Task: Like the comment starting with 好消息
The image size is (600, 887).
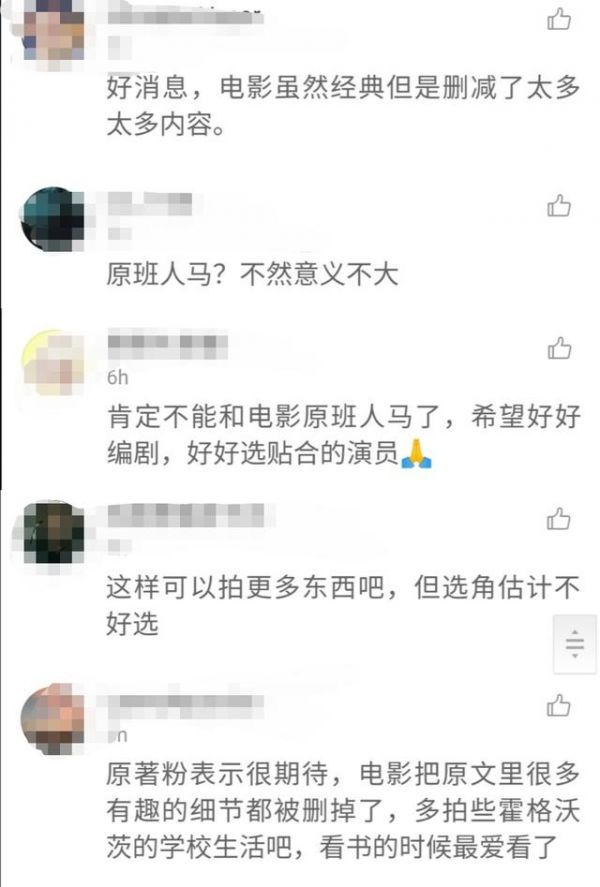Action: (x=559, y=19)
